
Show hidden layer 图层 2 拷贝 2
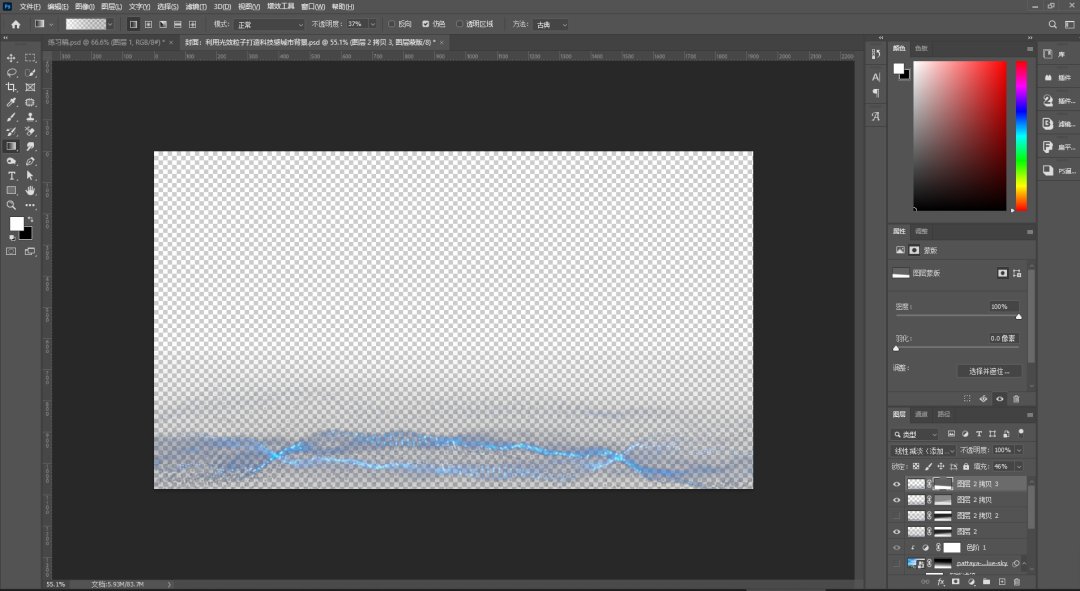[896, 515]
